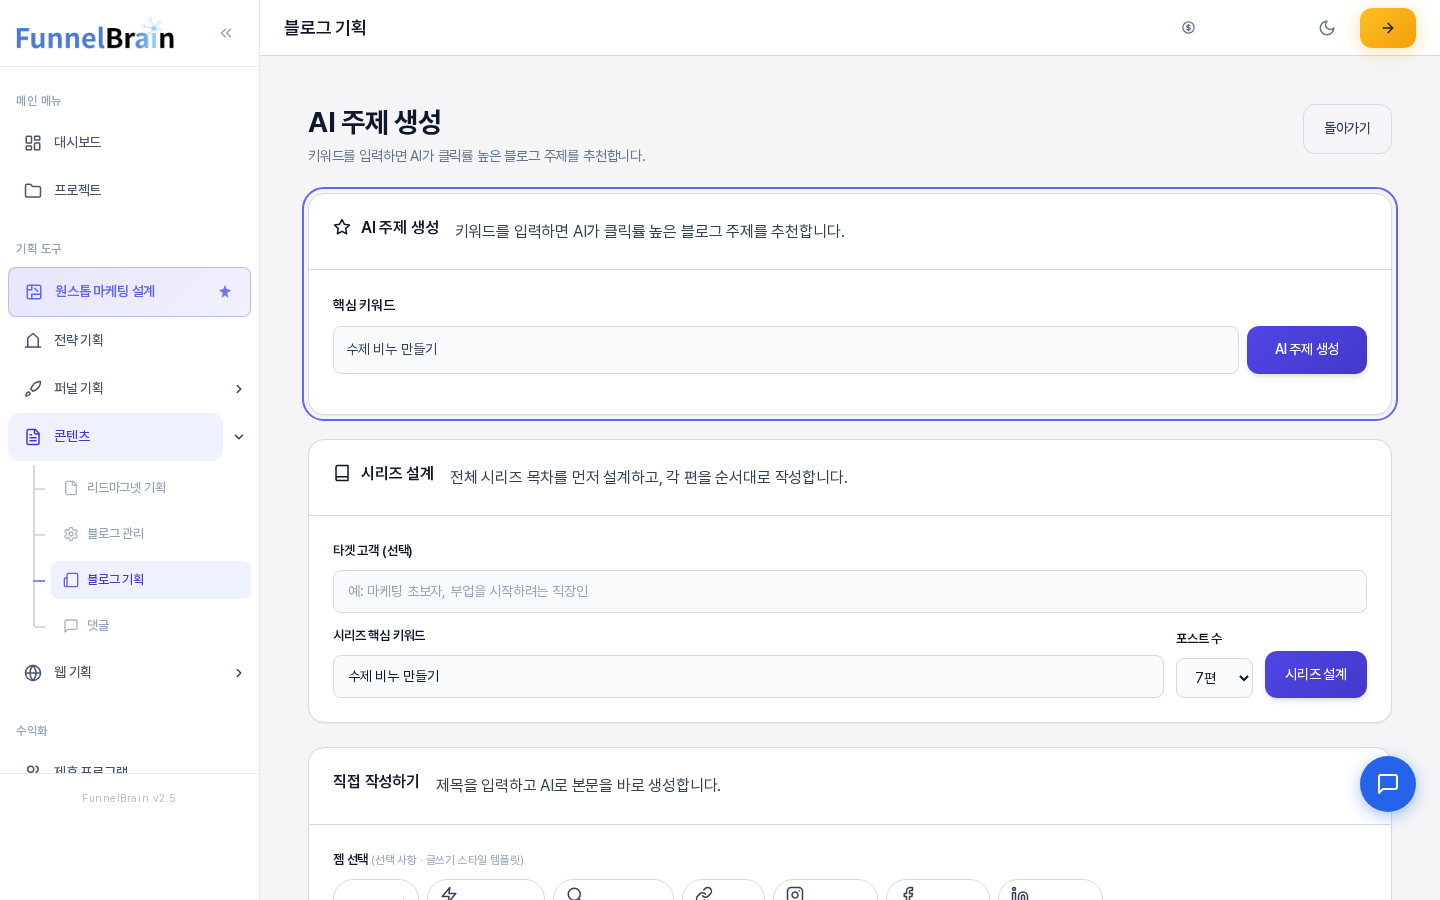Image resolution: width=1440 pixels, height=900 pixels.
Task: Open 리드마그넷 기획 submenu item
Action: [x=151, y=488]
